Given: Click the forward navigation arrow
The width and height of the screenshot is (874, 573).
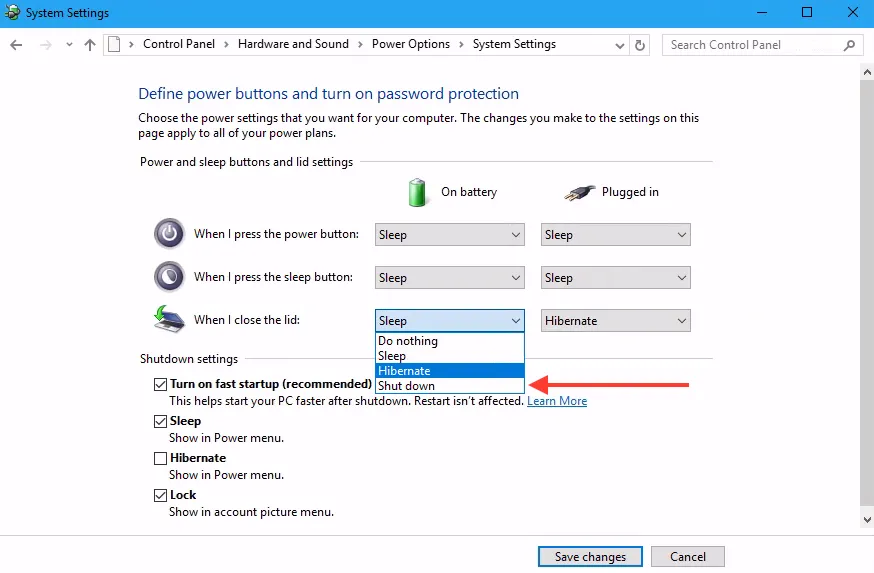Looking at the screenshot, I should coord(46,45).
